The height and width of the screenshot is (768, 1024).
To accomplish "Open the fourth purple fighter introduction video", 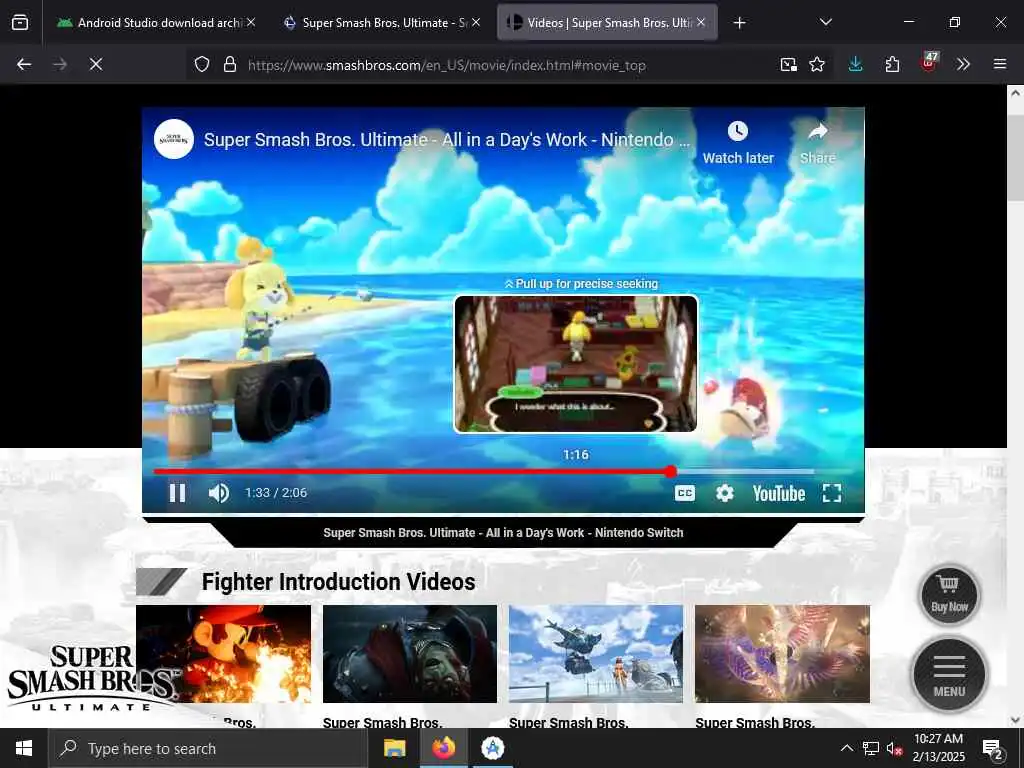I will click(782, 654).
